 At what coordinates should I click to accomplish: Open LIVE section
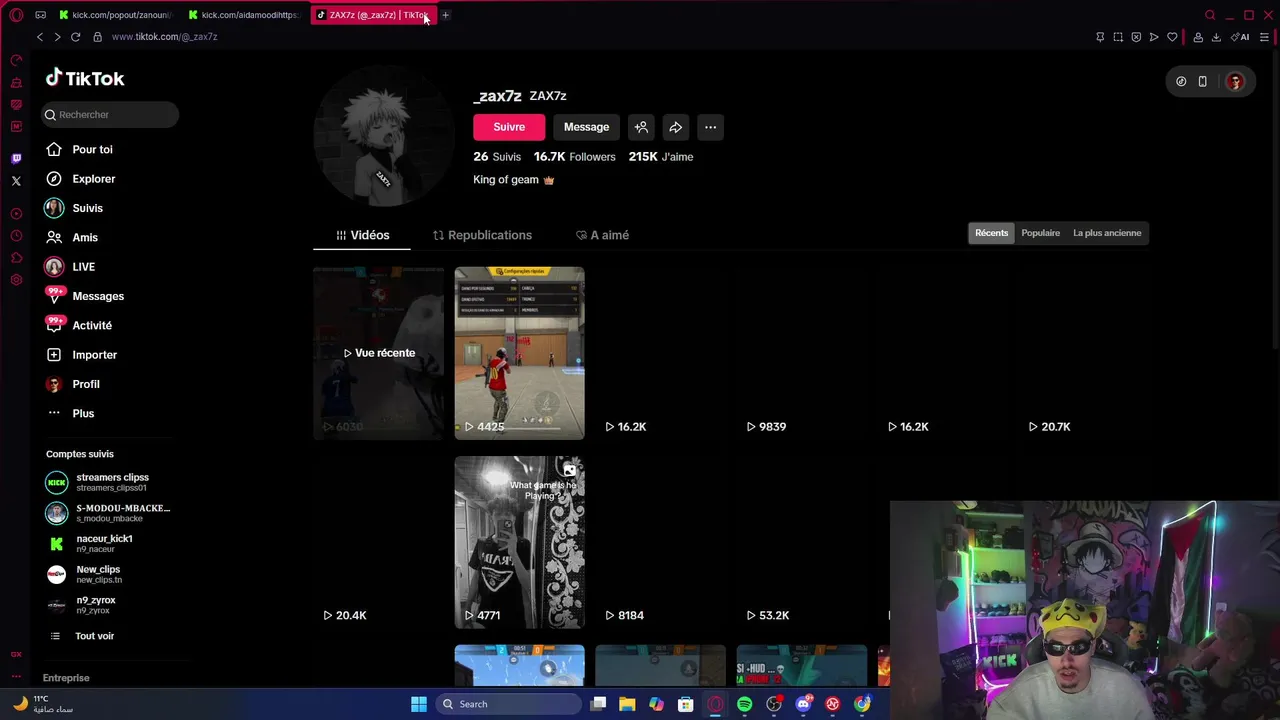click(x=83, y=267)
